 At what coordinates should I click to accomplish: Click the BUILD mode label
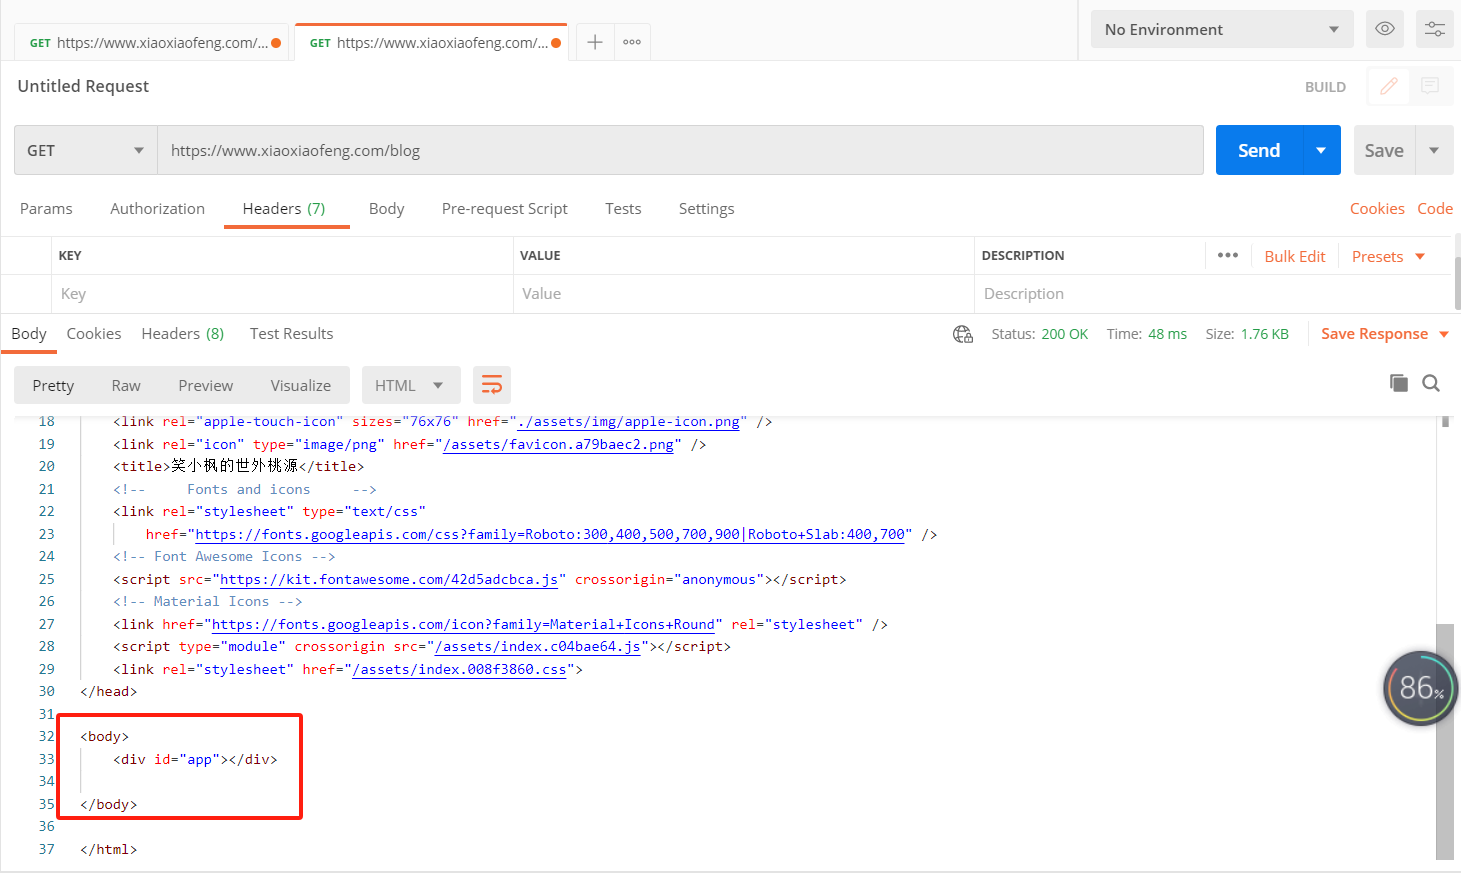coord(1325,87)
